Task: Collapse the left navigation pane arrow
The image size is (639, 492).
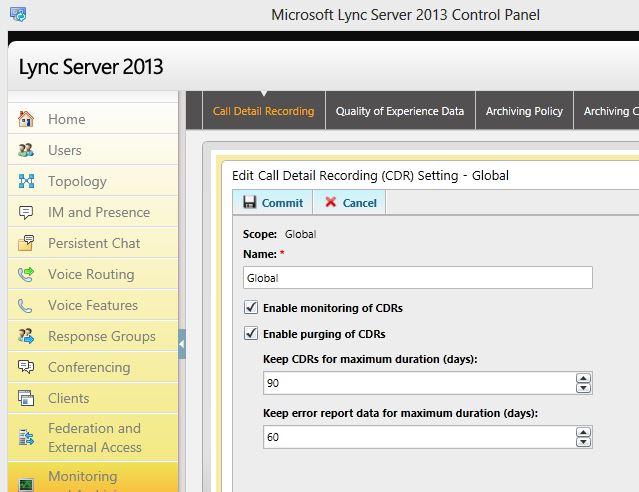Action: [182, 344]
